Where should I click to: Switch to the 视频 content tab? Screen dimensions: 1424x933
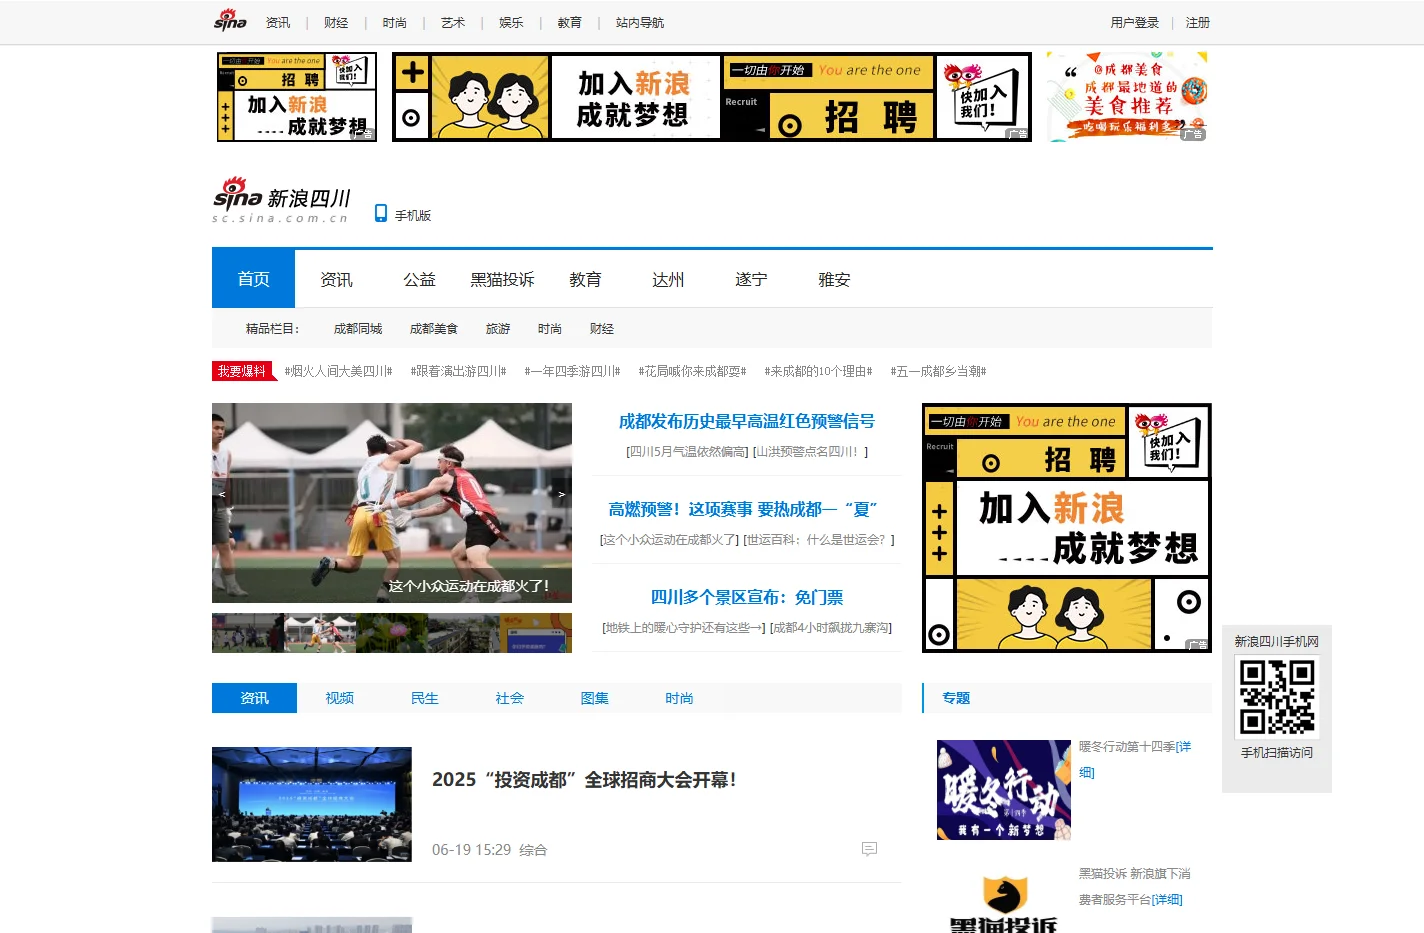tap(339, 698)
